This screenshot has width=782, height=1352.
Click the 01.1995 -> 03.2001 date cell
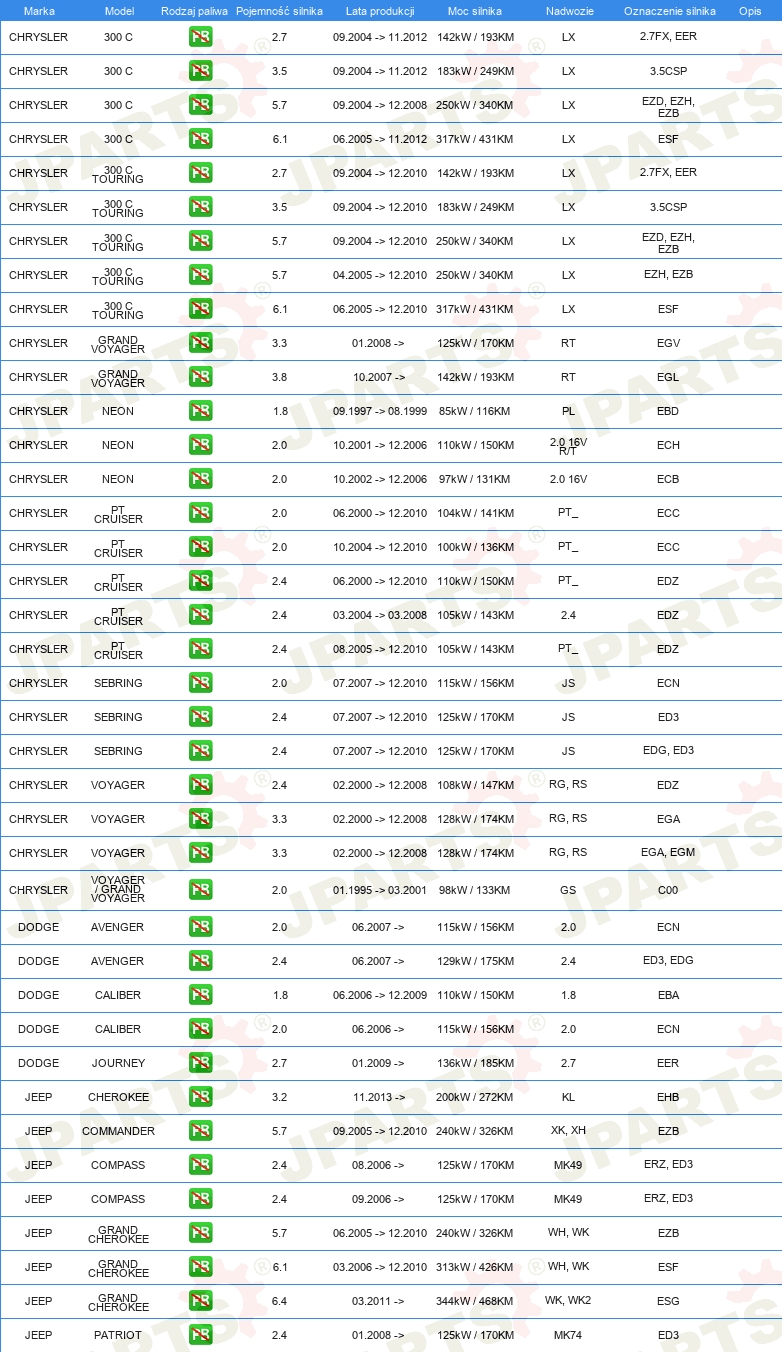pos(380,890)
